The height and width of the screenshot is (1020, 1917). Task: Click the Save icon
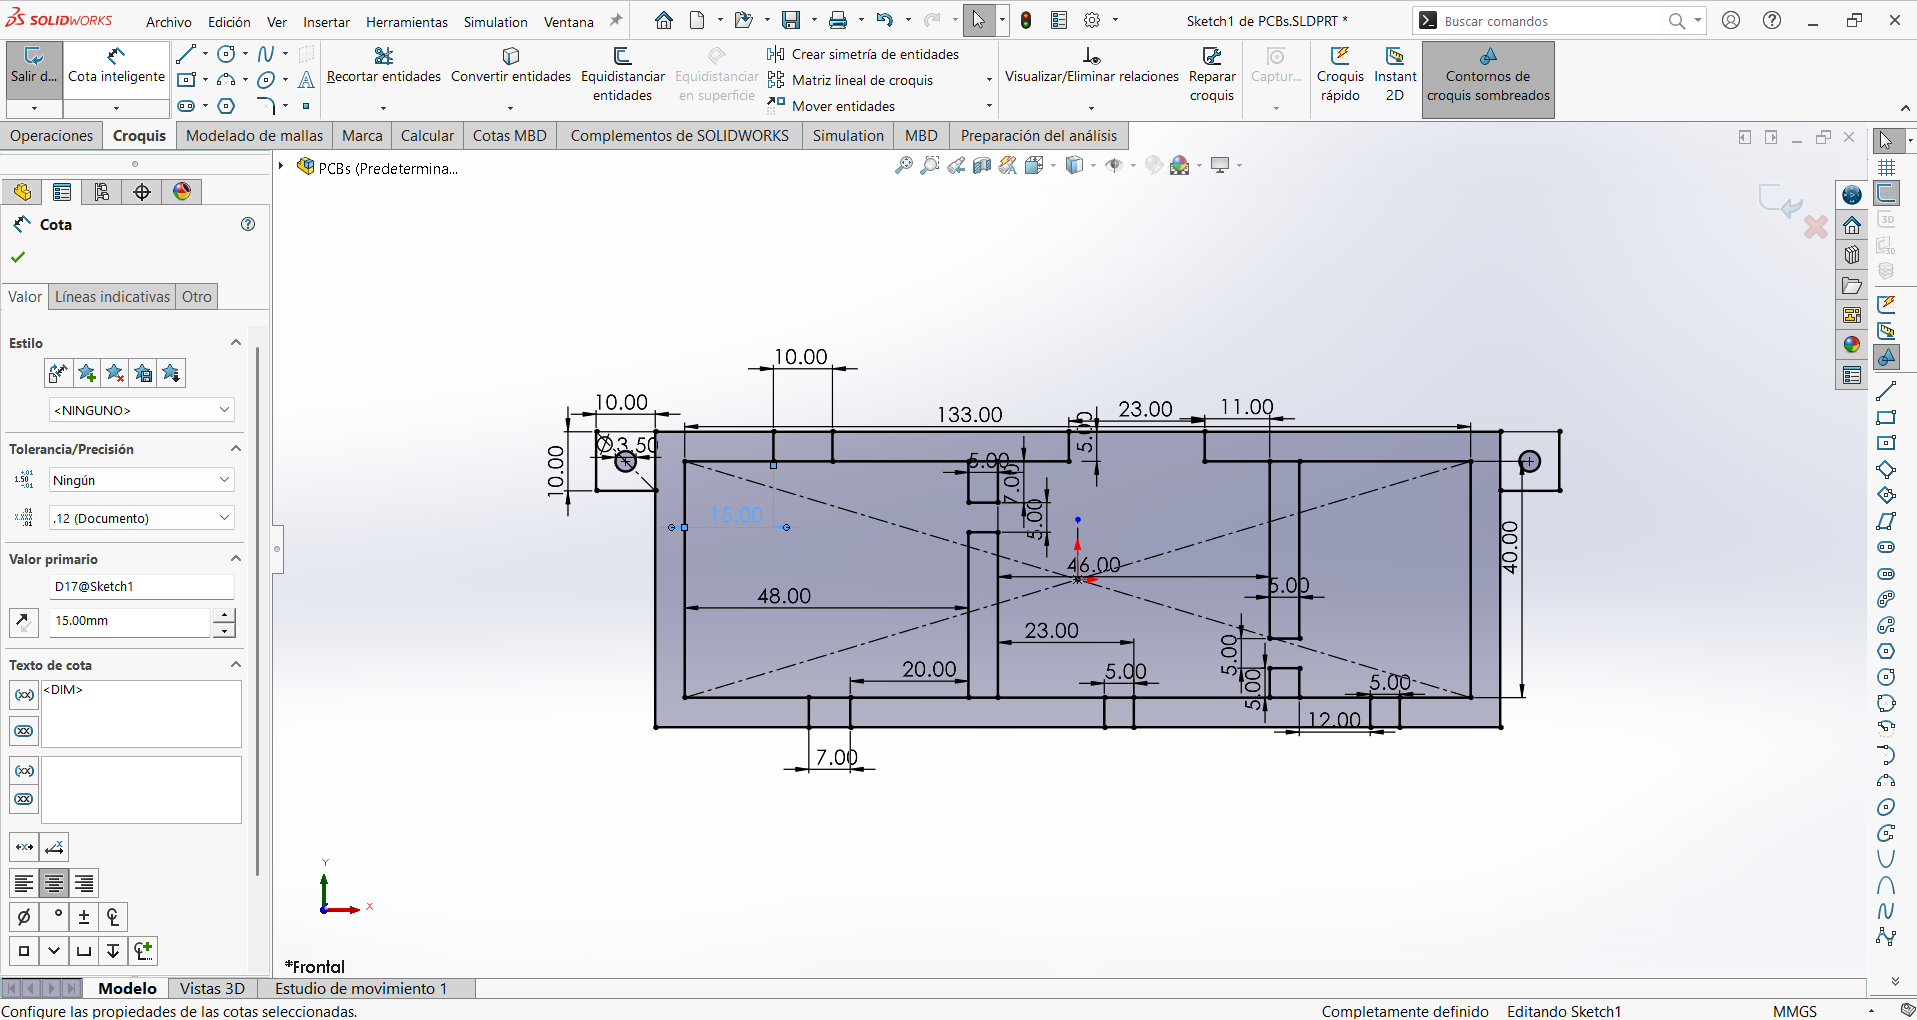(x=791, y=20)
